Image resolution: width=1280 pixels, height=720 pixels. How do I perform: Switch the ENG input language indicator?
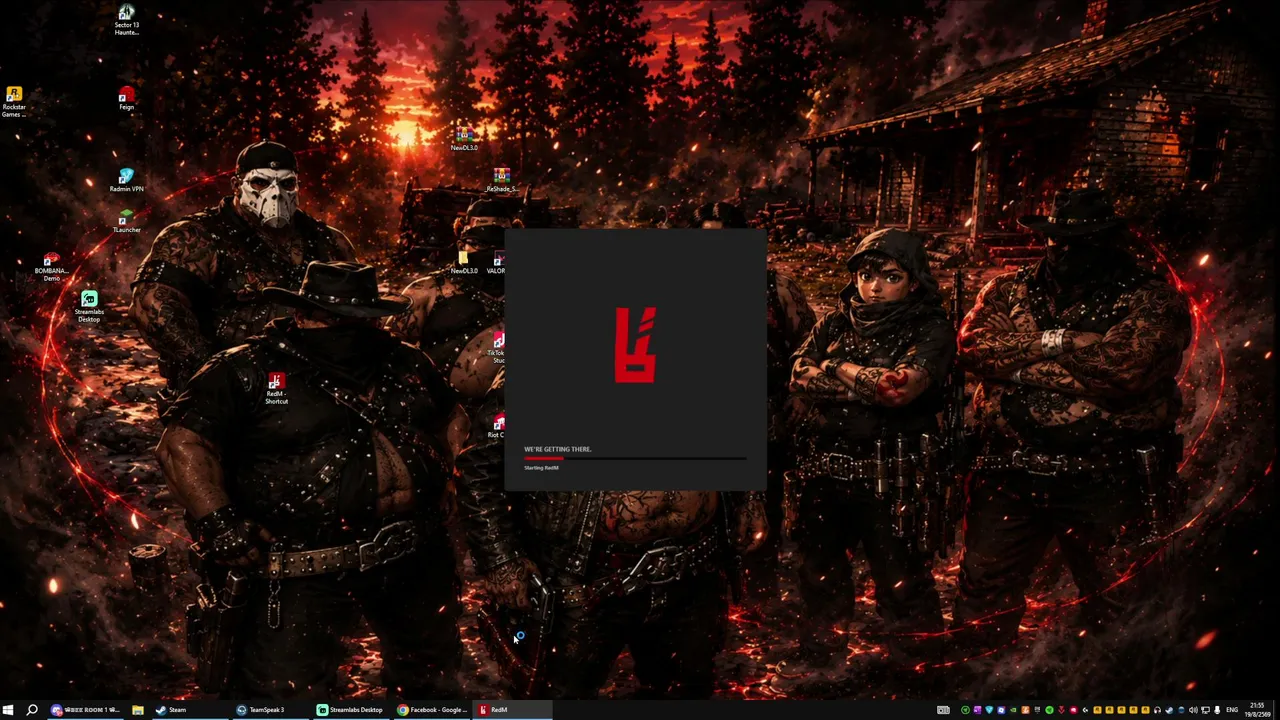(x=1232, y=710)
